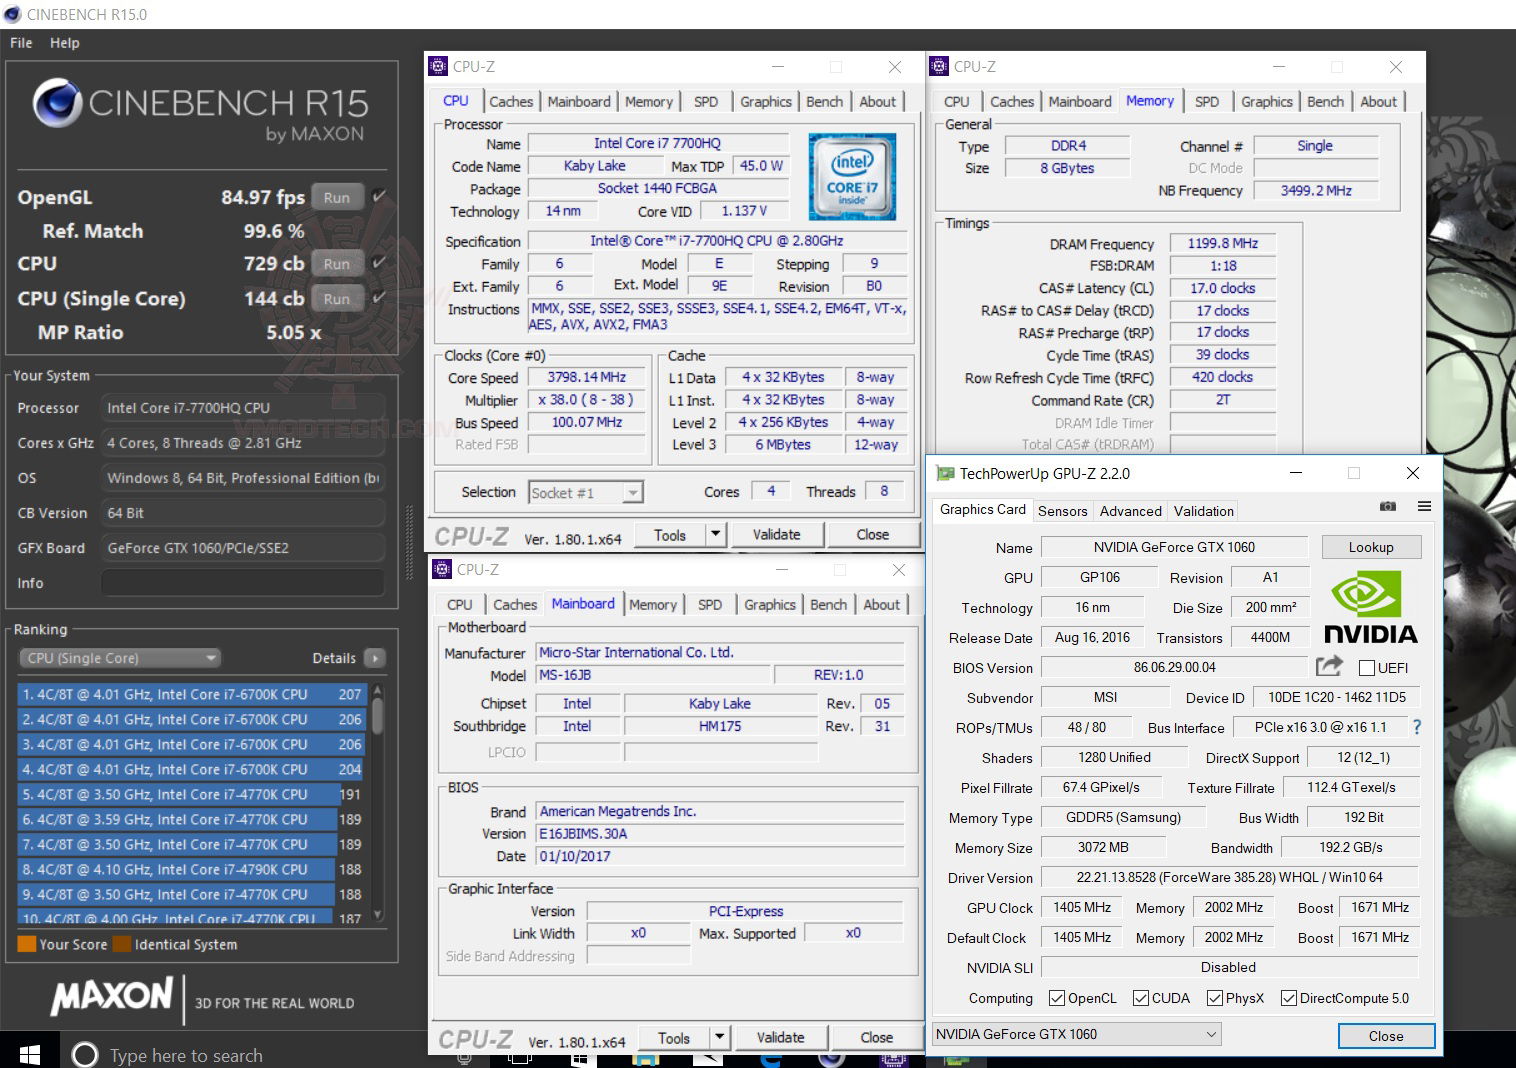Image resolution: width=1516 pixels, height=1068 pixels.
Task: Toggle the CPU (Single Core) test checkmark
Action: (378, 298)
